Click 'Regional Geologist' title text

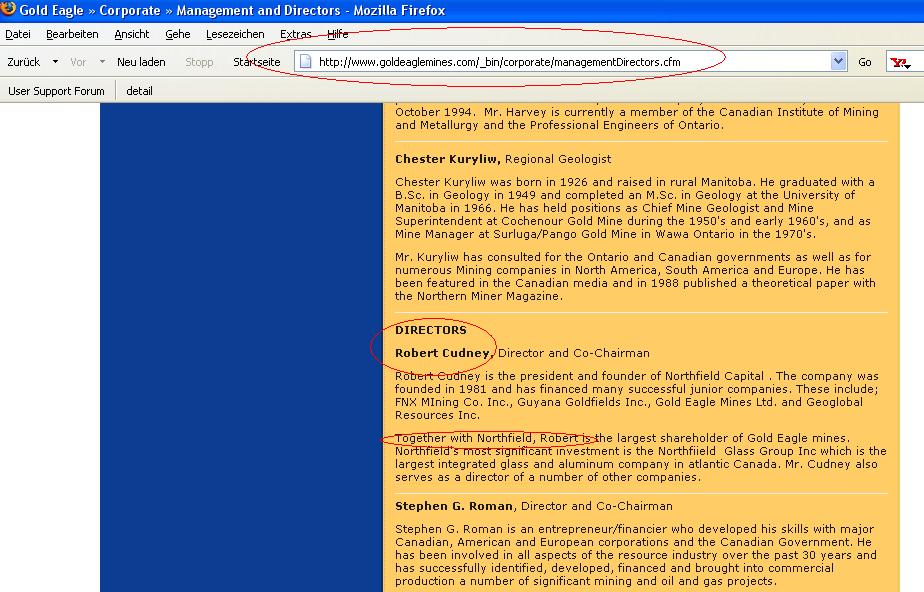tap(558, 159)
